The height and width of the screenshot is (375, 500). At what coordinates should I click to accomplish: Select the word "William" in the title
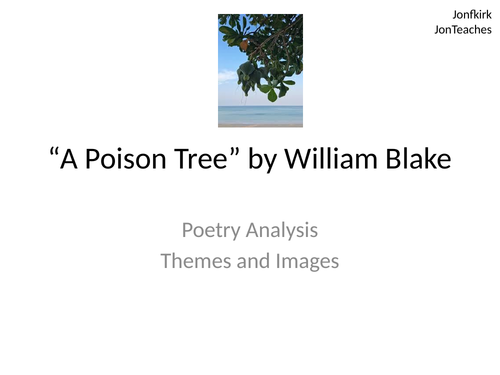[x=331, y=158]
